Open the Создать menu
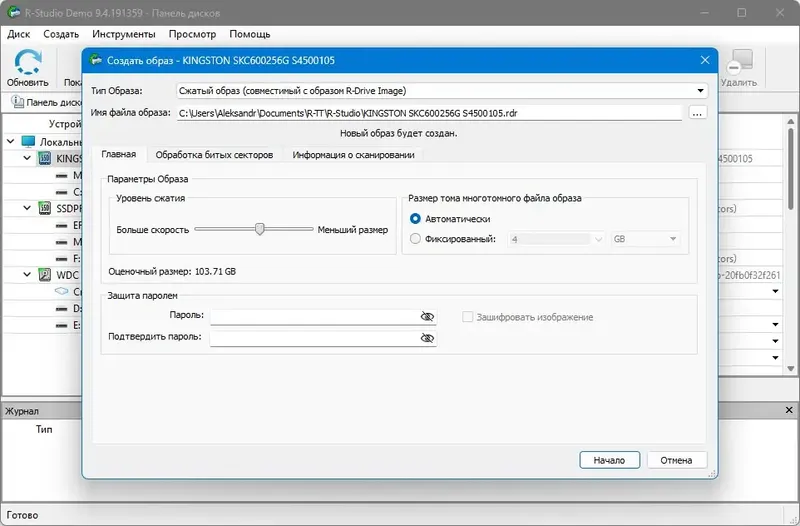Viewport: 800px width, 526px height. [x=61, y=34]
